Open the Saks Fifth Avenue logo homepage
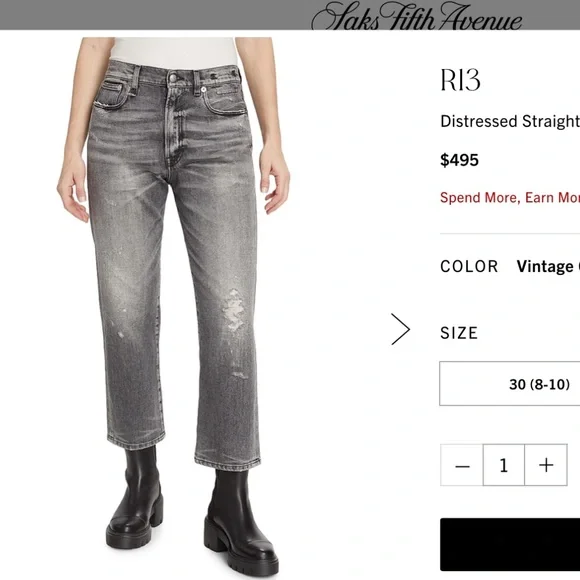The image size is (580, 580). [417, 16]
